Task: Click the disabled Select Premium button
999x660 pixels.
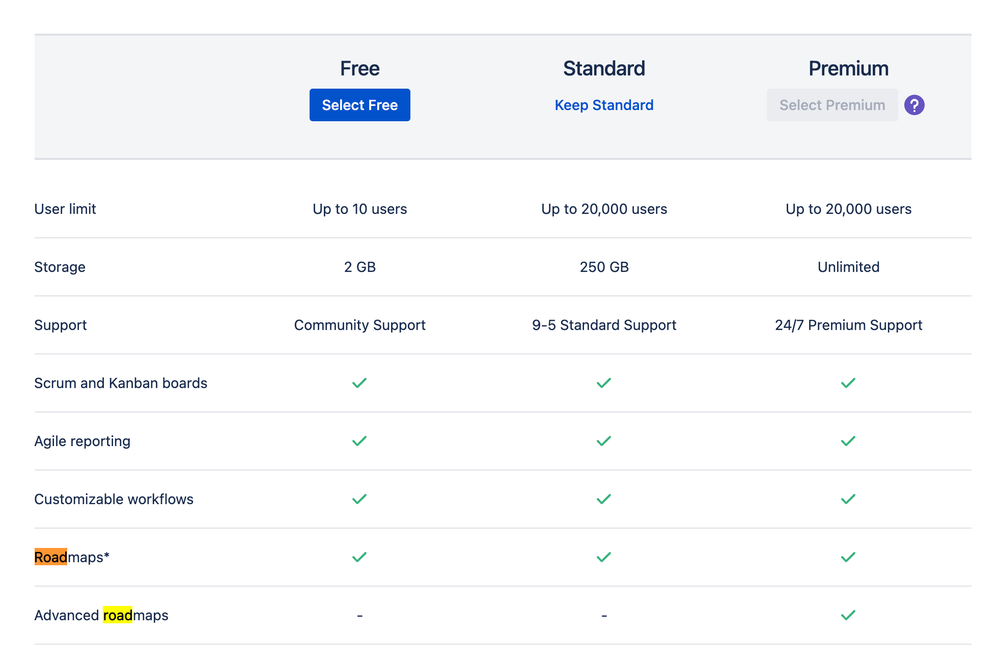Action: coord(832,105)
